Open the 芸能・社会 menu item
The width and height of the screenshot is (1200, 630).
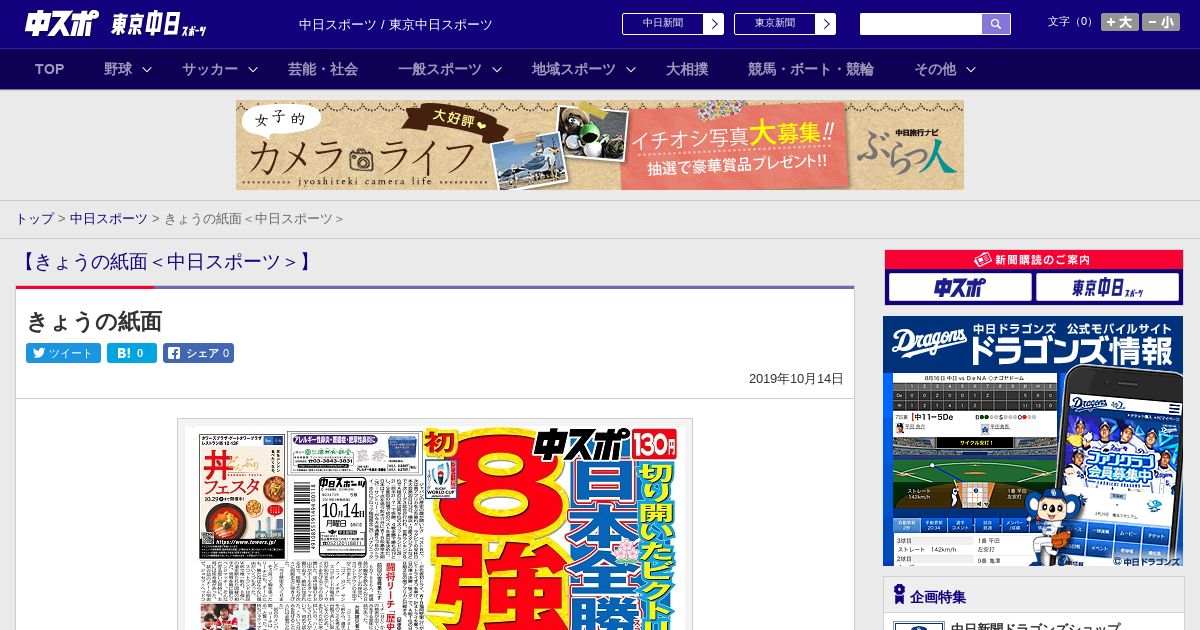click(x=323, y=69)
